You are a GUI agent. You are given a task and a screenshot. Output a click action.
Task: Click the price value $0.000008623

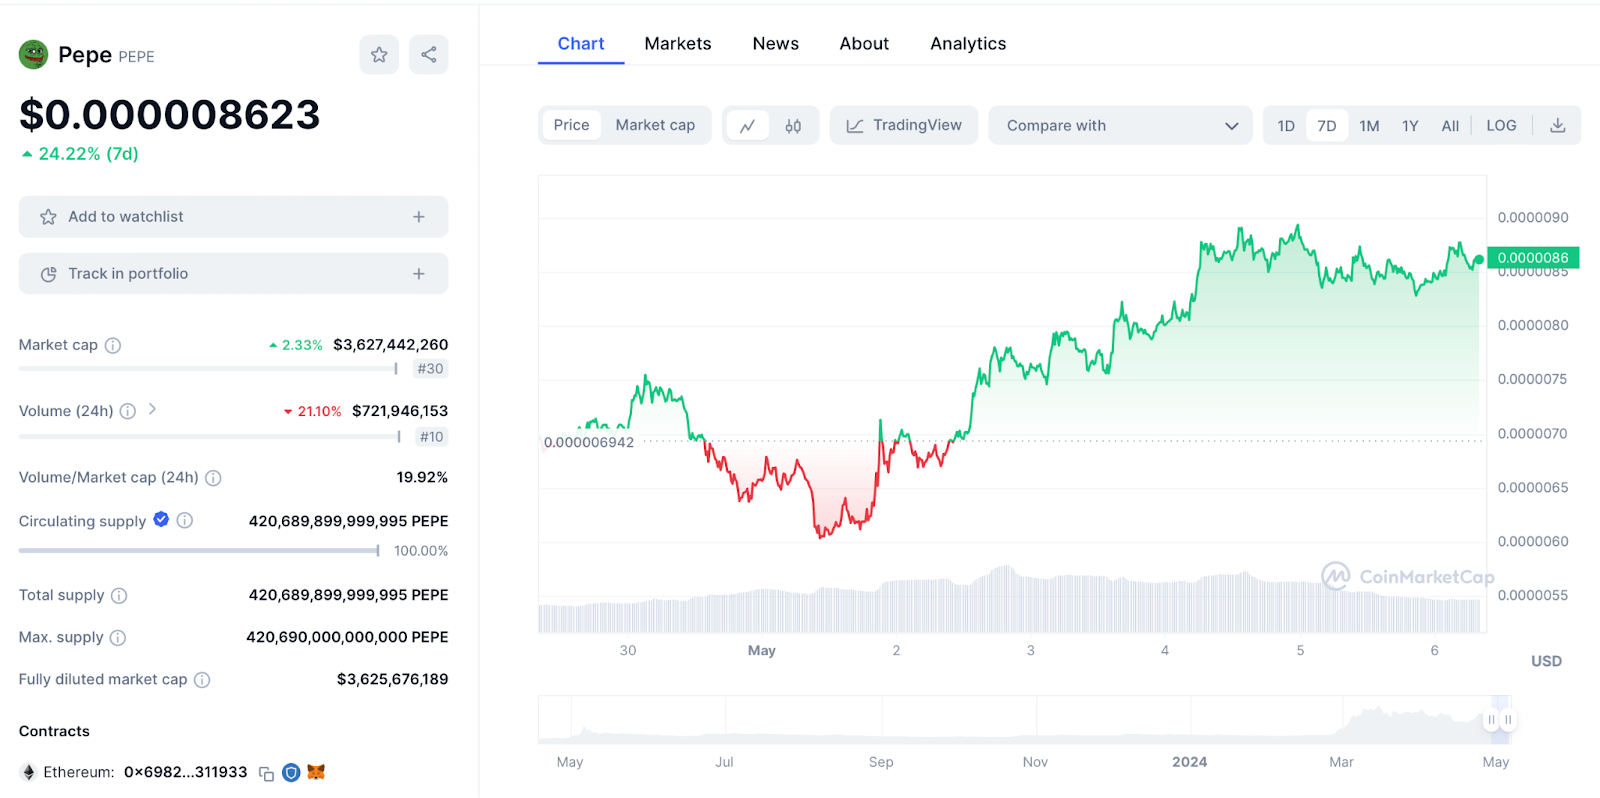point(170,115)
